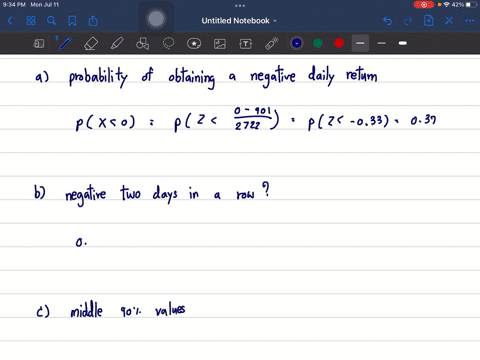Toggle the zoom window tool
The height and width of the screenshot is (360, 480).
(x=39, y=43)
